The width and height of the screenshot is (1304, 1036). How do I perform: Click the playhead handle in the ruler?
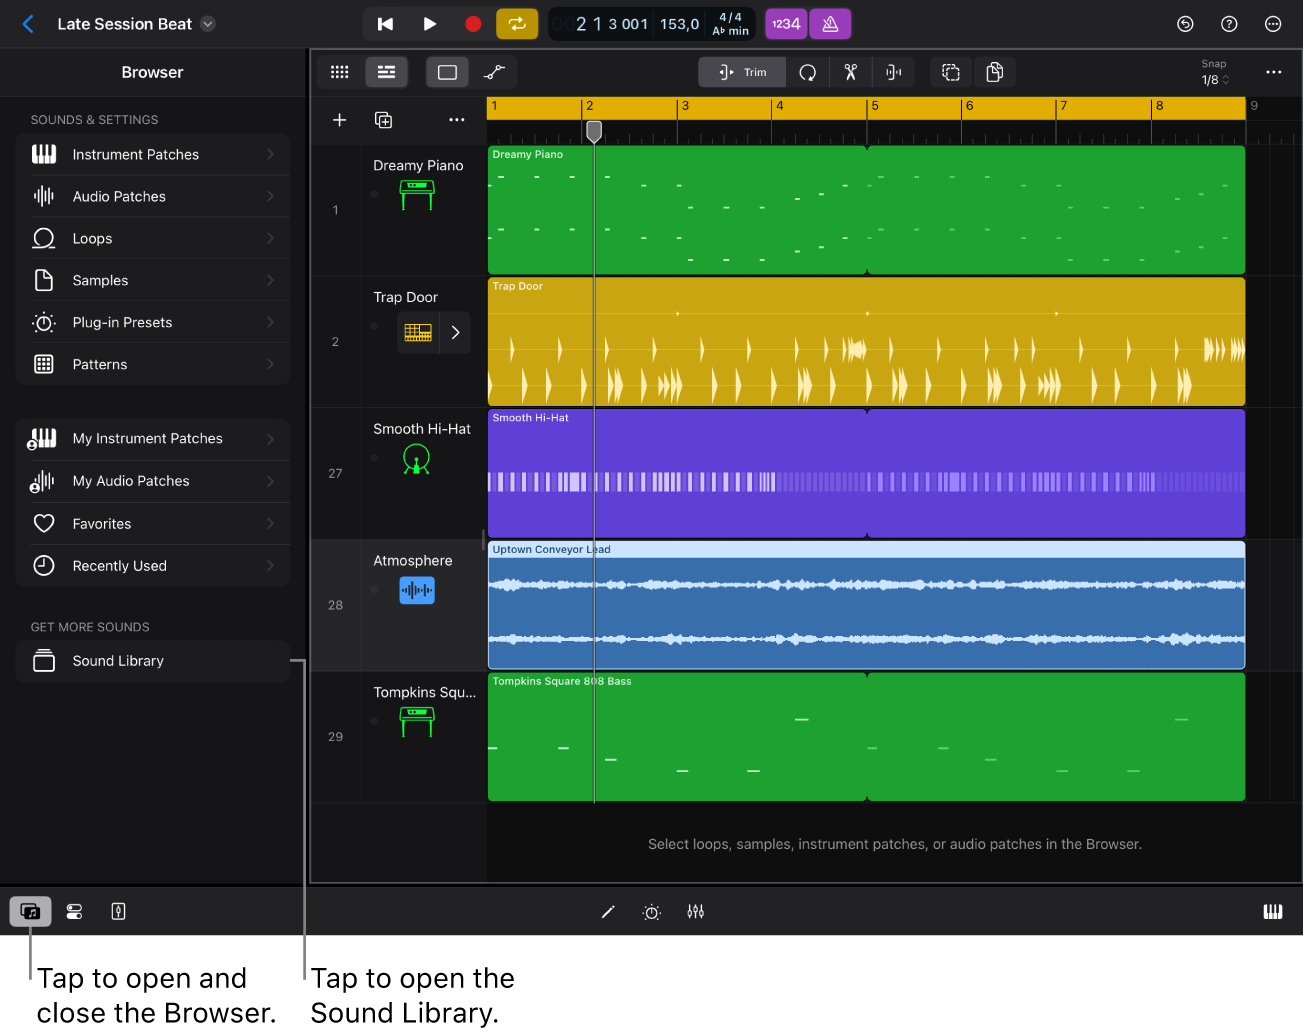point(594,131)
